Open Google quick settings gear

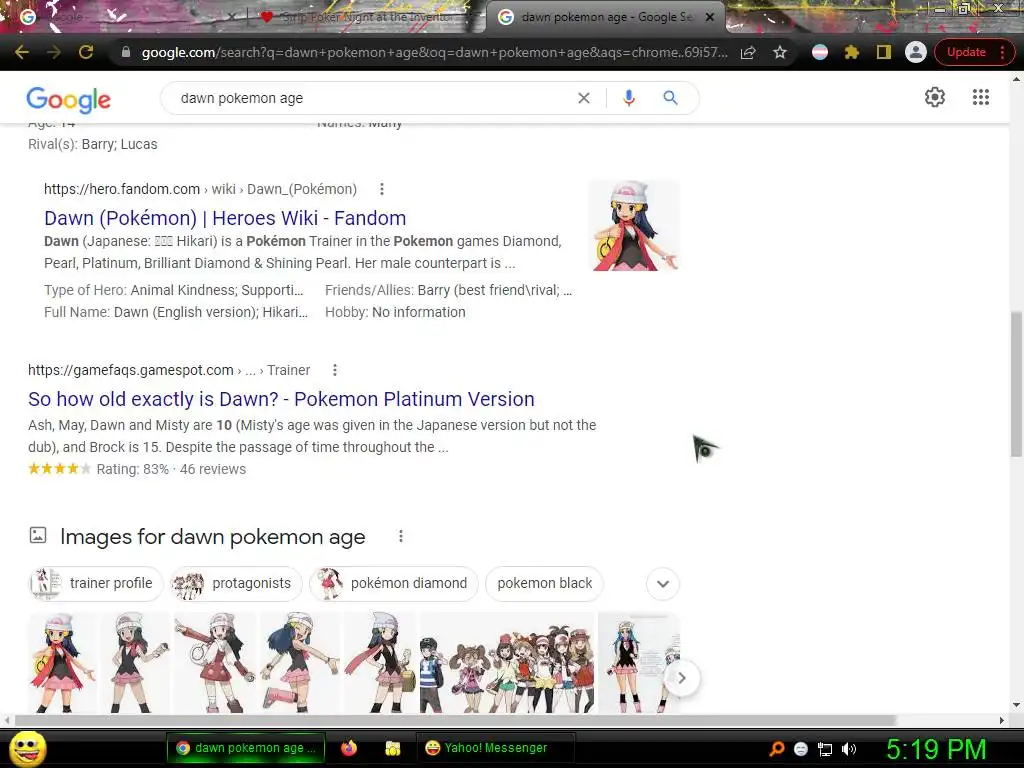[x=935, y=97]
